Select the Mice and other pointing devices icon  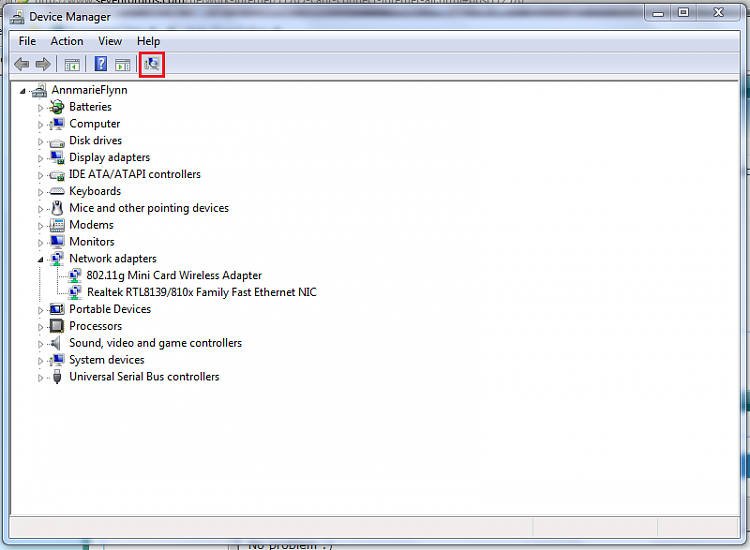click(x=57, y=208)
